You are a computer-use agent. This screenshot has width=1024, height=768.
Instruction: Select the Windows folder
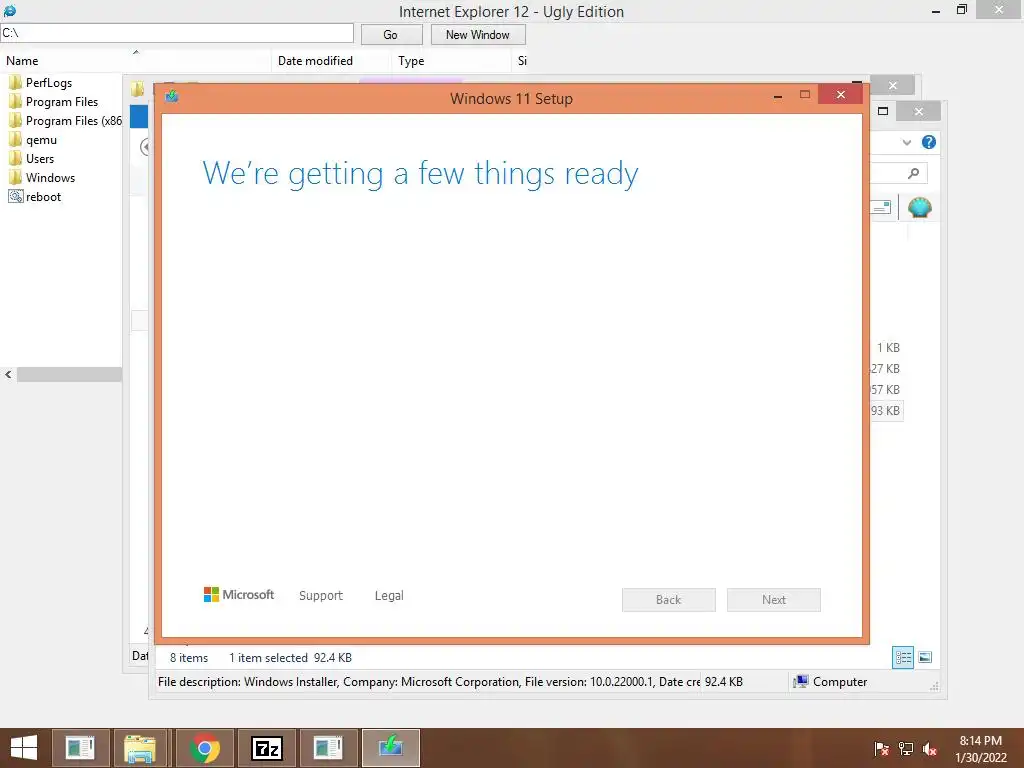coord(50,178)
